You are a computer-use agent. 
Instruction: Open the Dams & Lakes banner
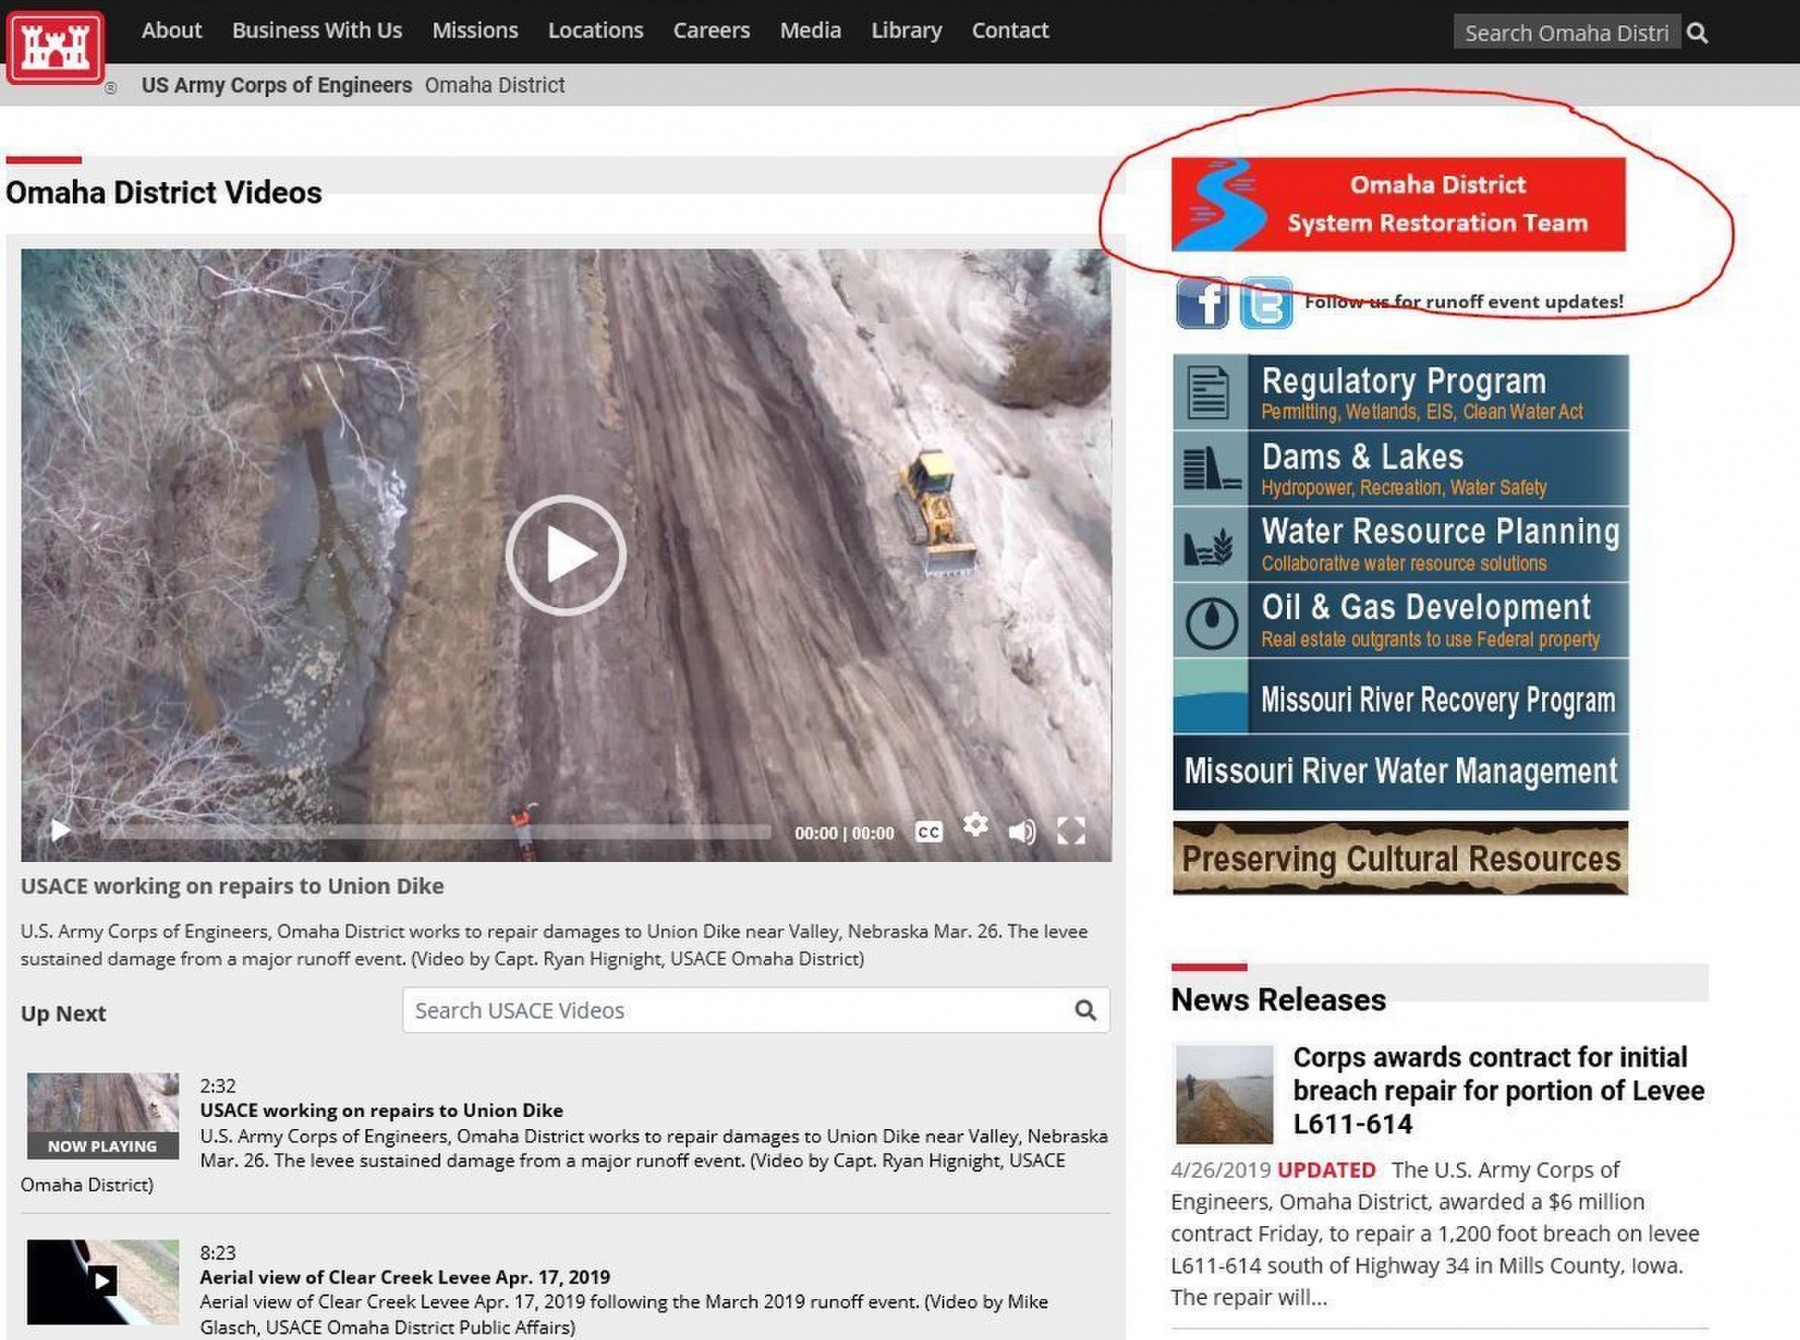pyautogui.click(x=1400, y=468)
